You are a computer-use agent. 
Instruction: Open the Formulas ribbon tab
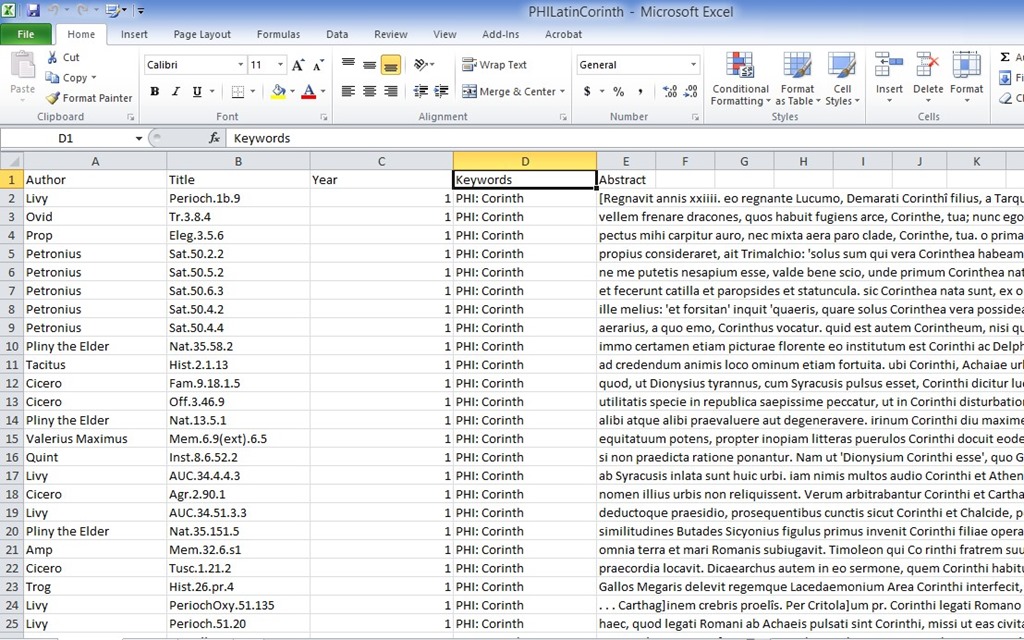pyautogui.click(x=278, y=34)
